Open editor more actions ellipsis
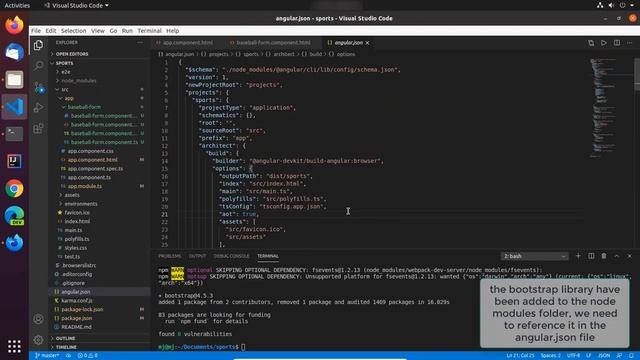The image size is (640, 360). [x=629, y=43]
